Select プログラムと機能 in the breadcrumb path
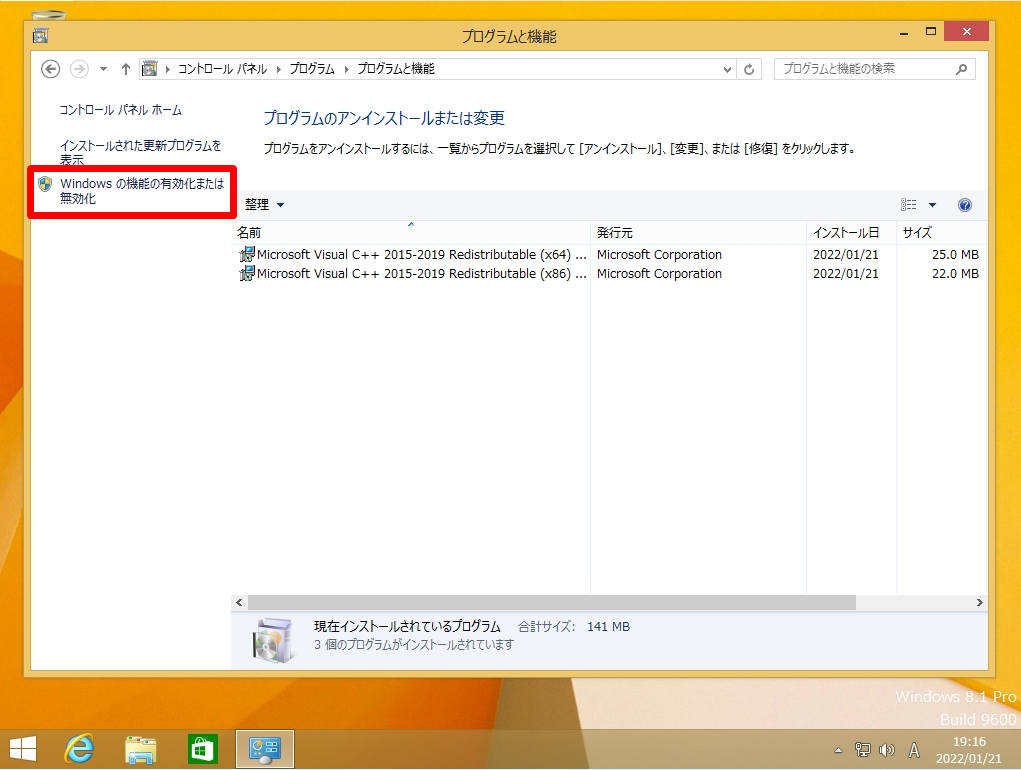The height and width of the screenshot is (770, 1021). 396,69
